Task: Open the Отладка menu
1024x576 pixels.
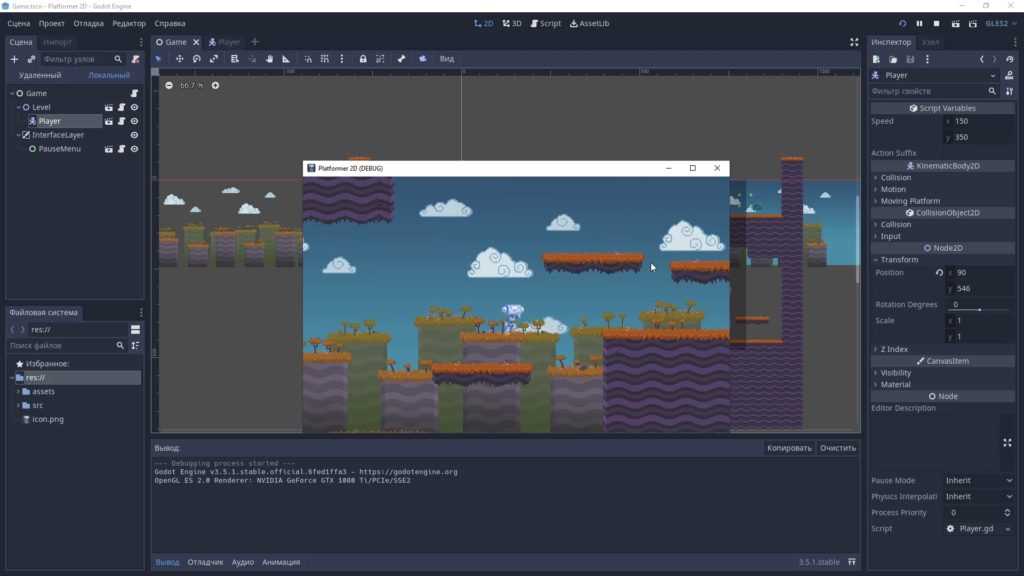Action: pos(88,23)
